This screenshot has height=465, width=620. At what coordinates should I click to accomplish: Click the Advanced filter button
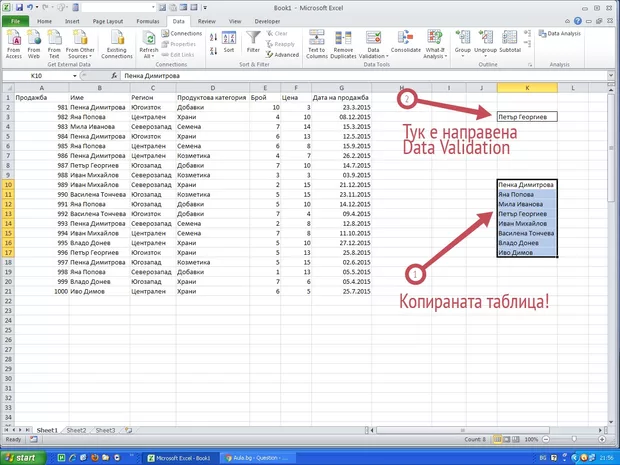tap(284, 55)
